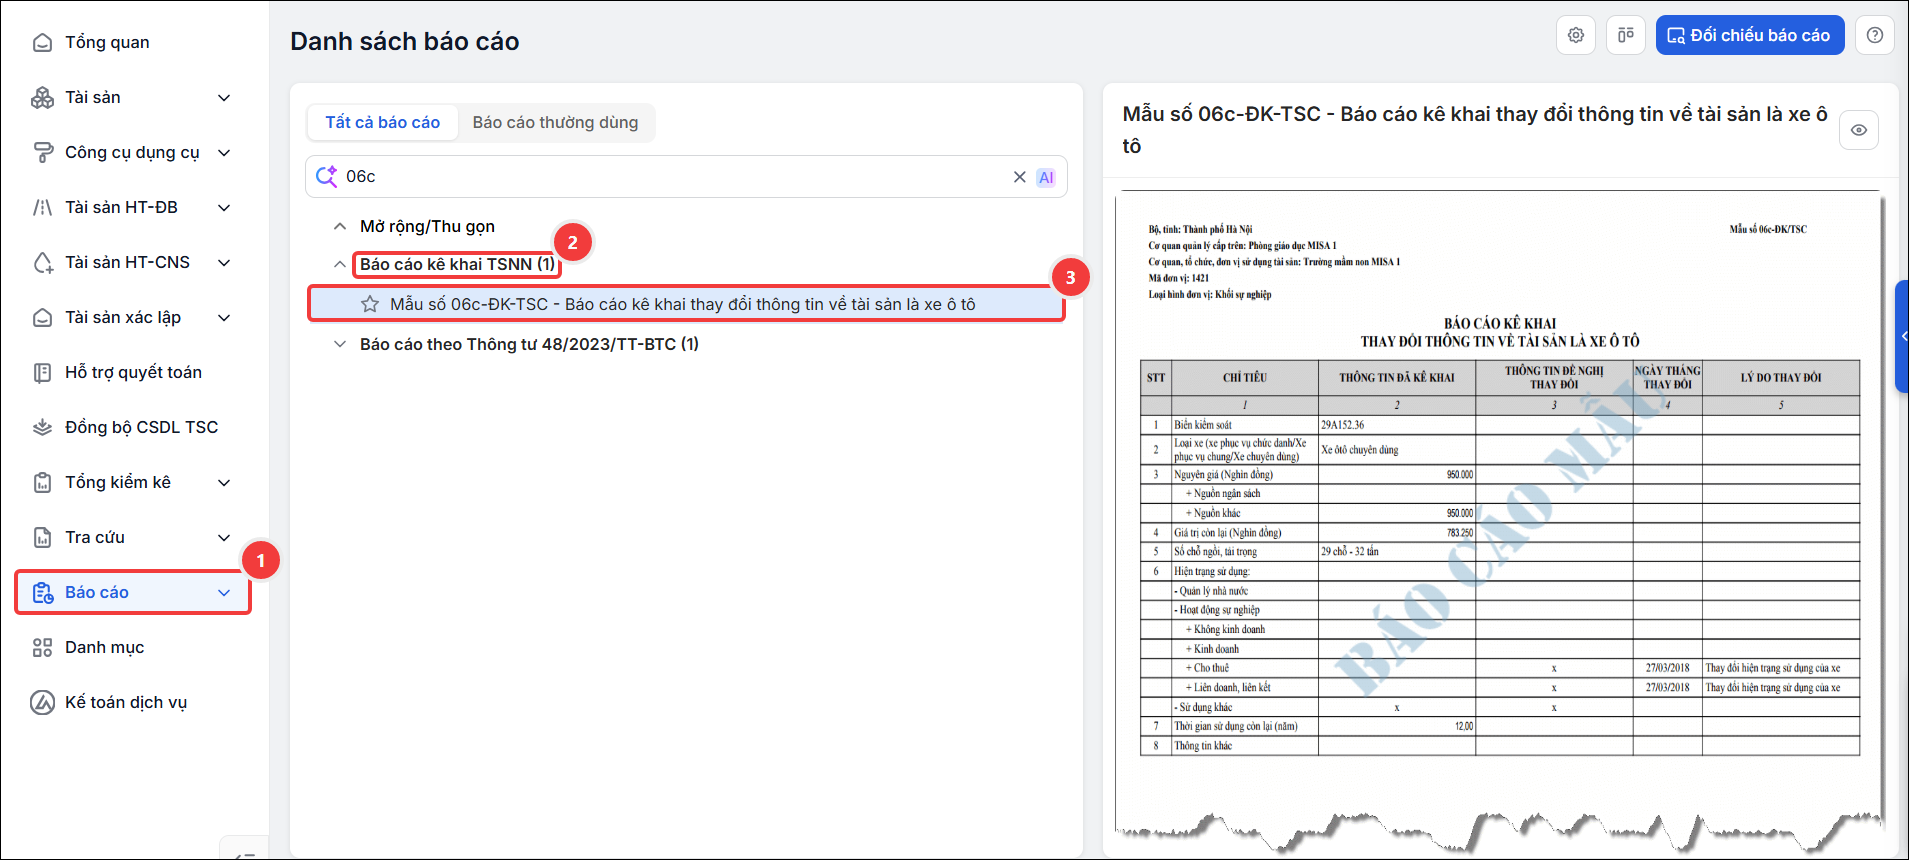Click the Hỗ trợ quyết toán icon
This screenshot has height=860, width=1909.
point(42,372)
